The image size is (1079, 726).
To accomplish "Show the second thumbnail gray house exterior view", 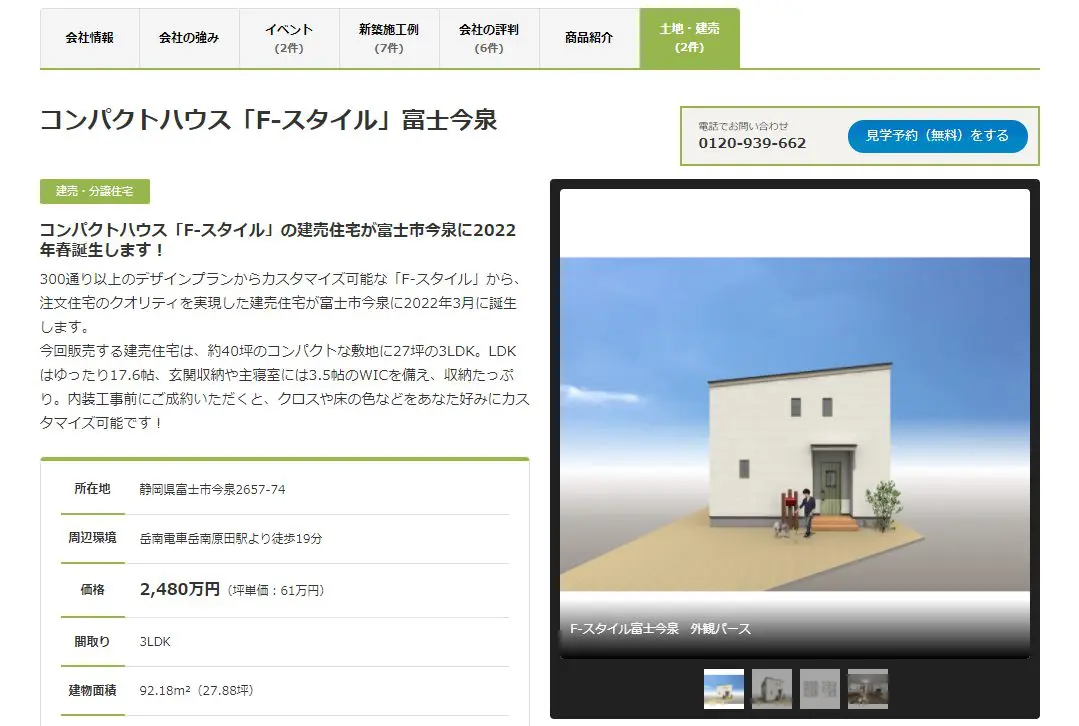I will 772,689.
